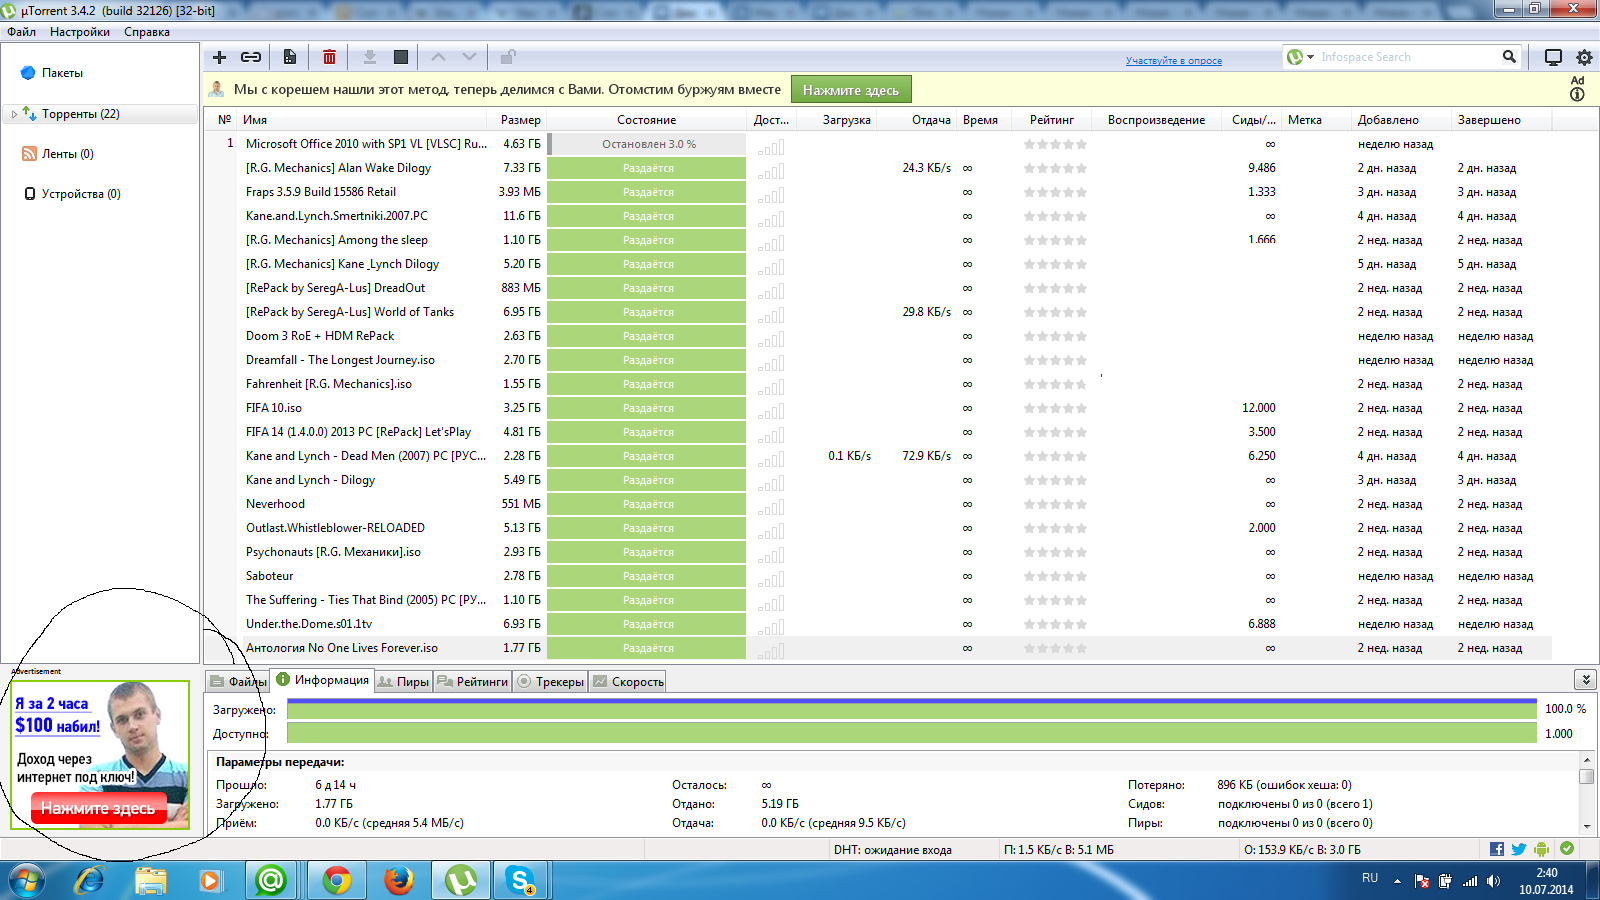Start the torrent with the download arrow icon

point(370,57)
